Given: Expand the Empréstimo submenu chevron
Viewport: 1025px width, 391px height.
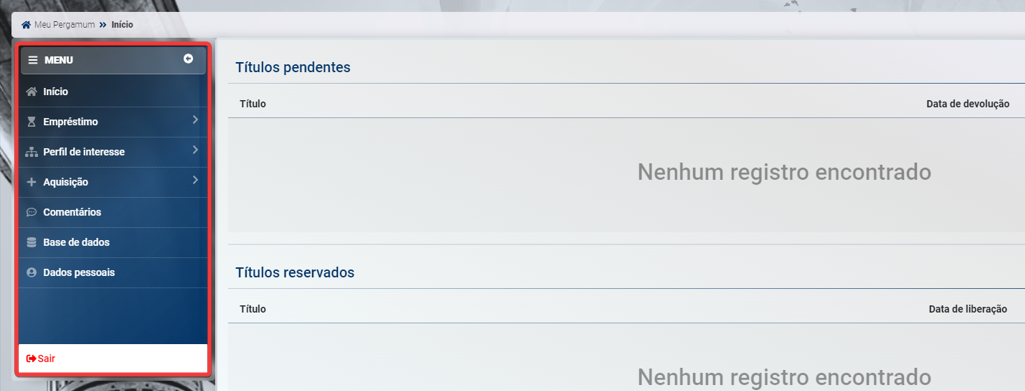Looking at the screenshot, I should [195, 120].
